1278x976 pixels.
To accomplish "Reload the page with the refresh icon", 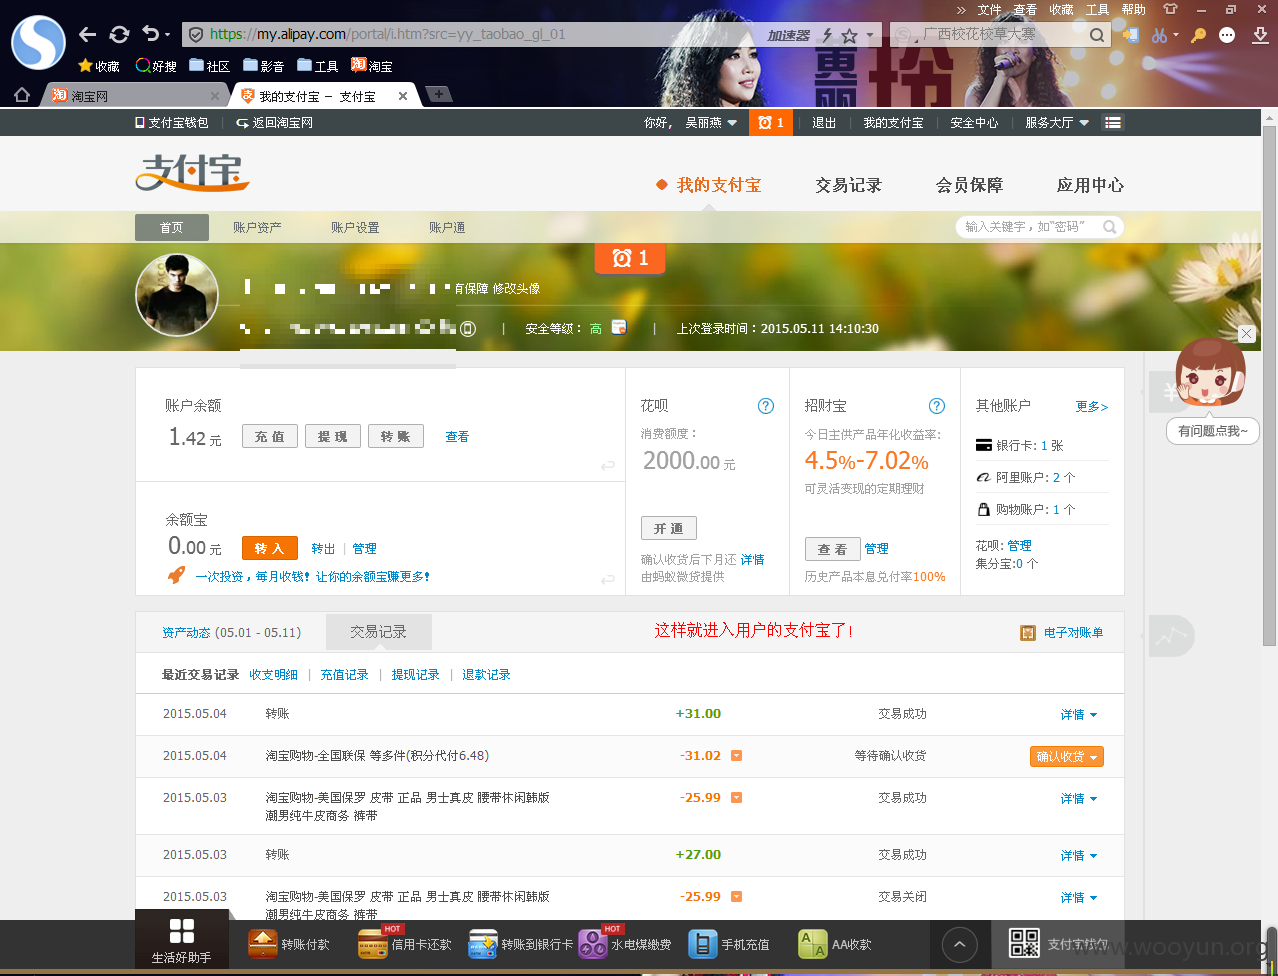I will click(x=119, y=34).
